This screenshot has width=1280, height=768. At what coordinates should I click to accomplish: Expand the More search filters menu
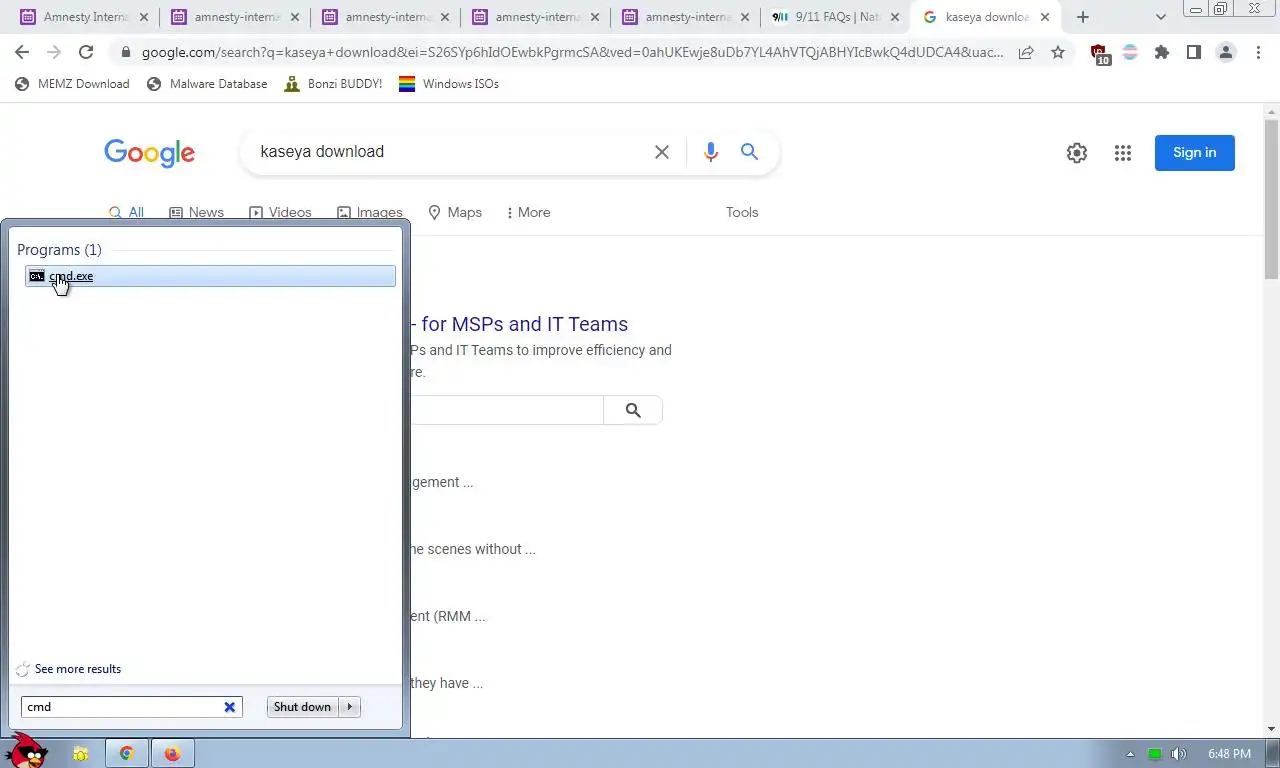pos(528,212)
